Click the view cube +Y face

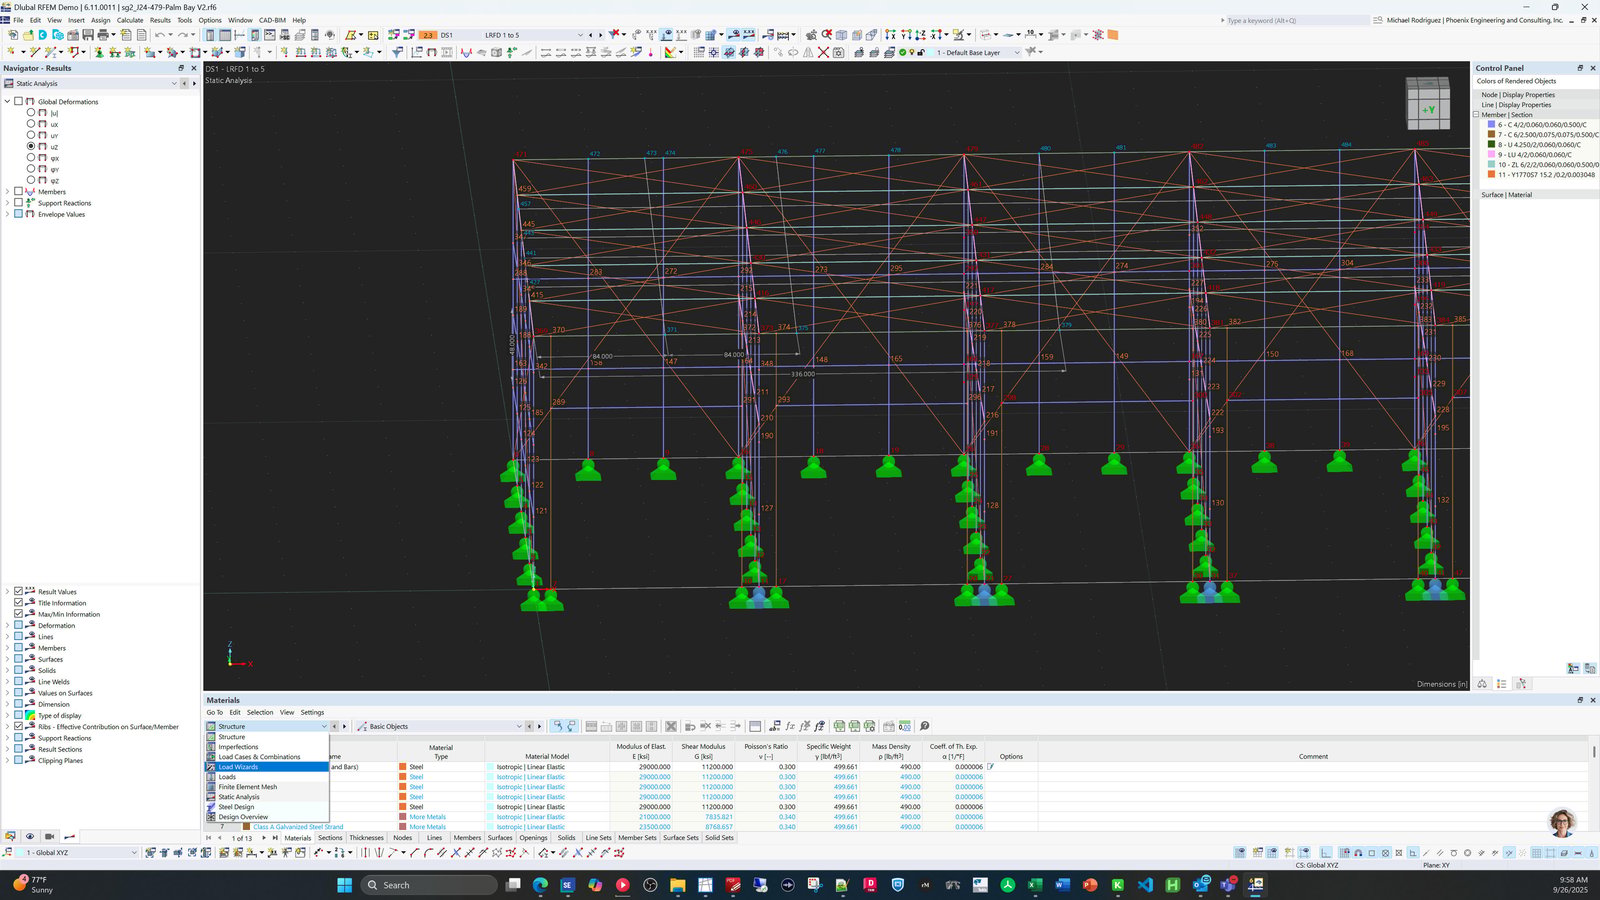coord(1428,109)
